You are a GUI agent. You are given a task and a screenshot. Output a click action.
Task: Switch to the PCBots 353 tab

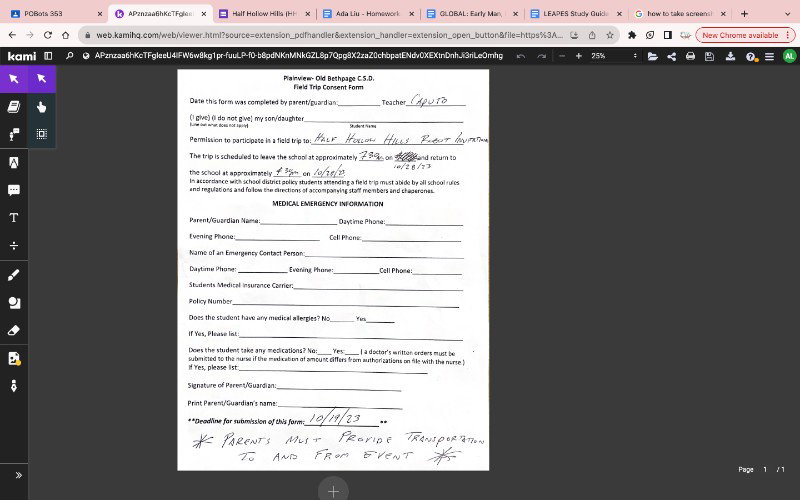pyautogui.click(x=56, y=14)
